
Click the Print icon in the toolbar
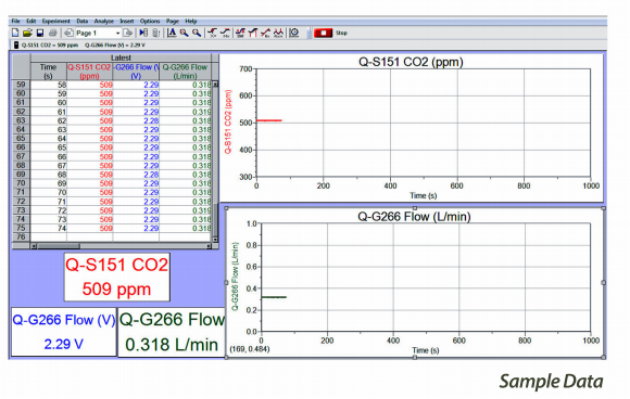click(x=53, y=33)
